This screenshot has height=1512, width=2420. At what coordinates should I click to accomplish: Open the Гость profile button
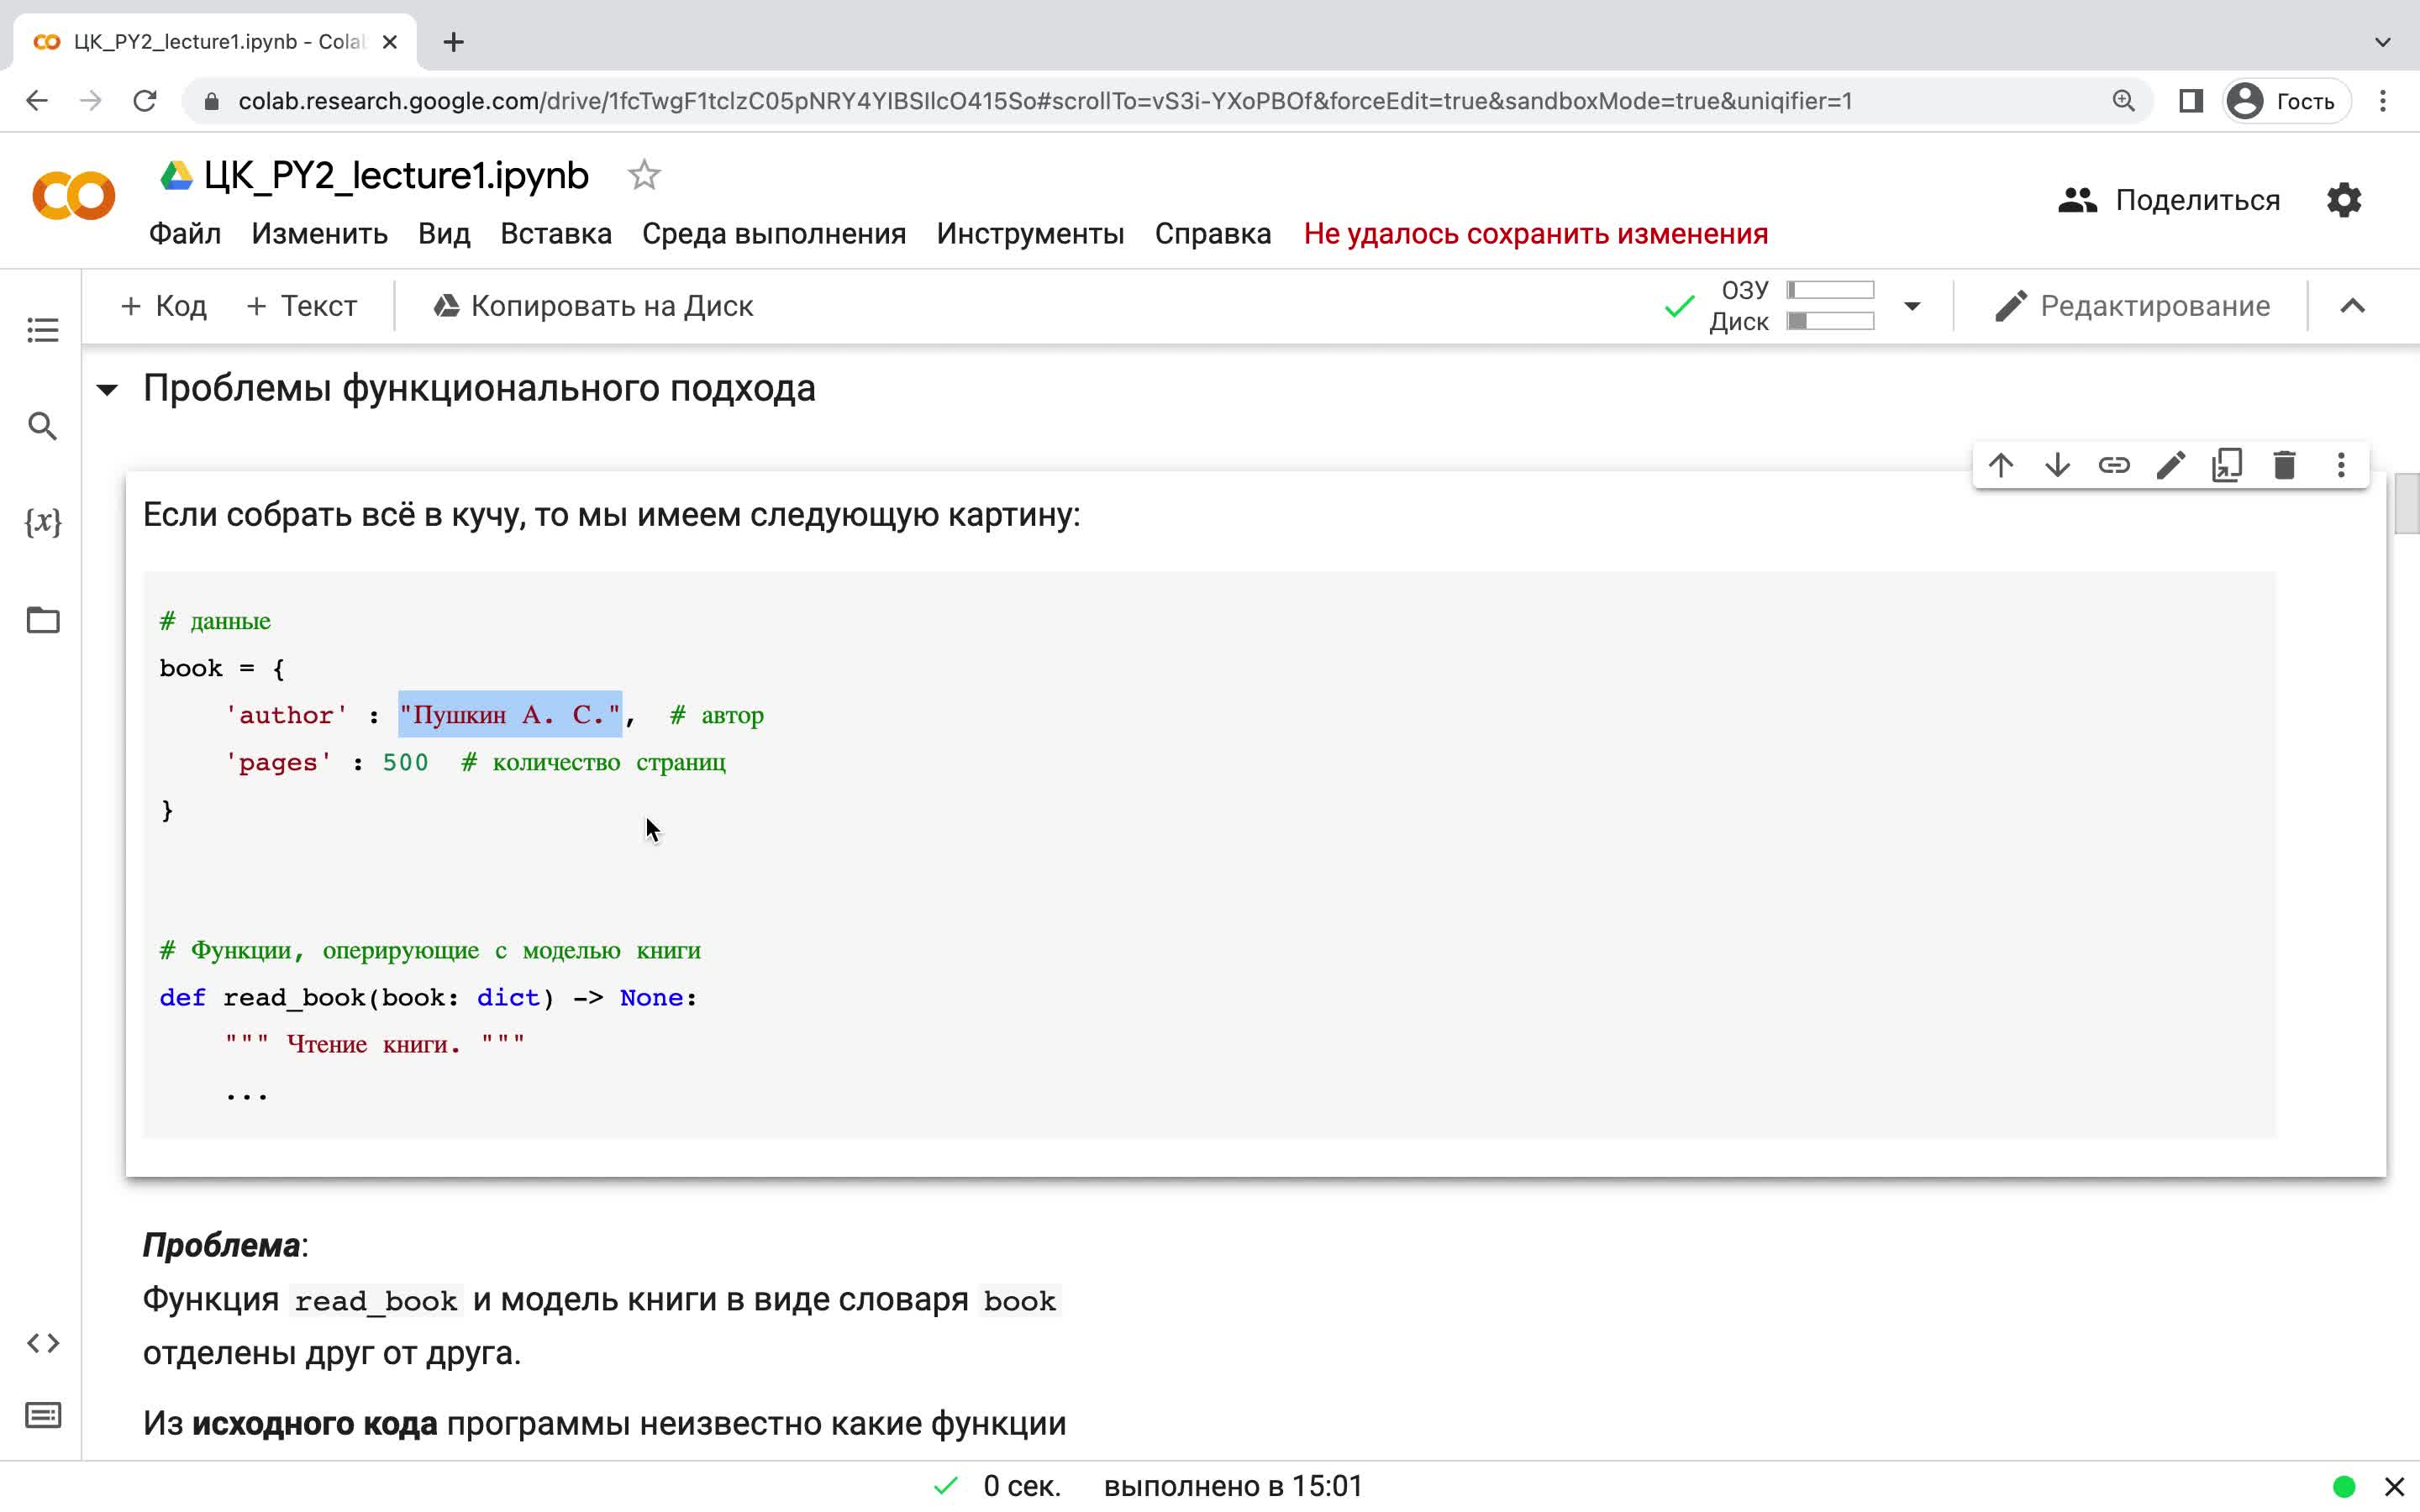pyautogui.click(x=2286, y=101)
